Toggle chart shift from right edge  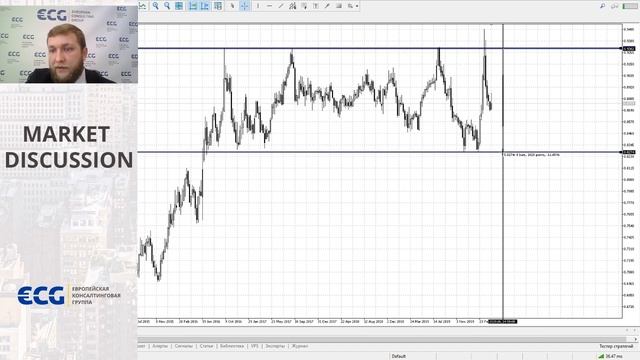click(x=204, y=6)
